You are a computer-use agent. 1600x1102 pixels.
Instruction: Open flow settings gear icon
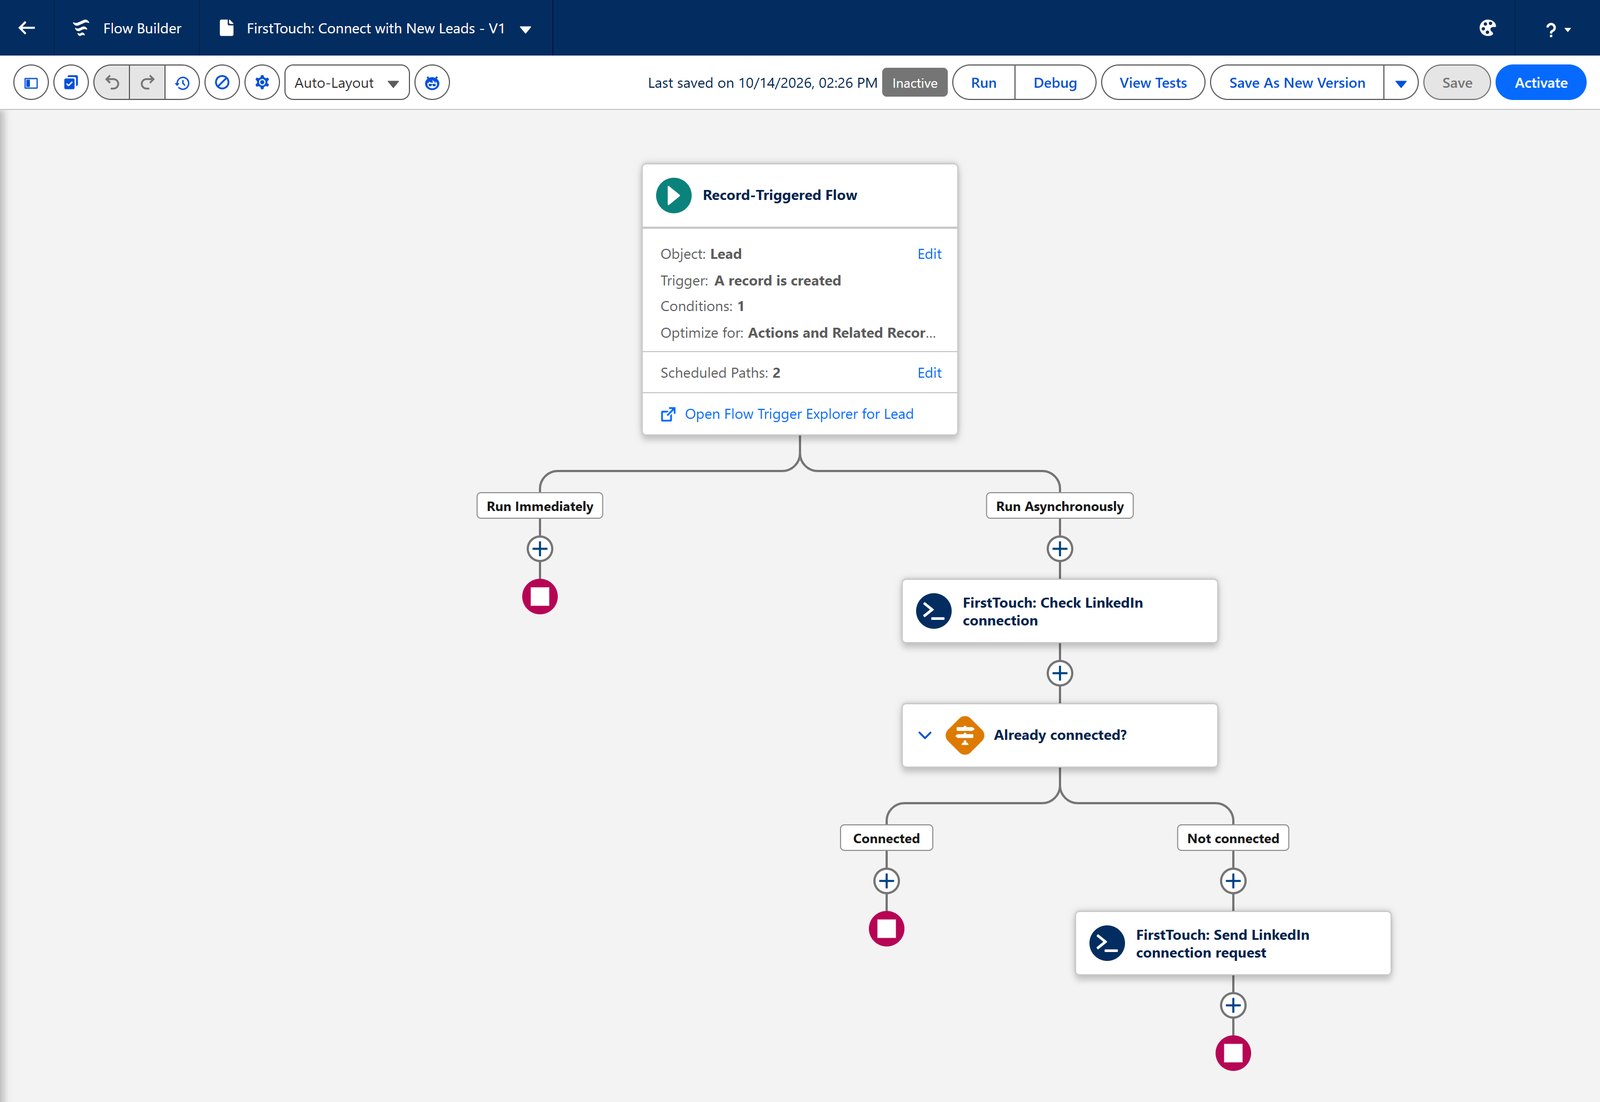tap(262, 83)
